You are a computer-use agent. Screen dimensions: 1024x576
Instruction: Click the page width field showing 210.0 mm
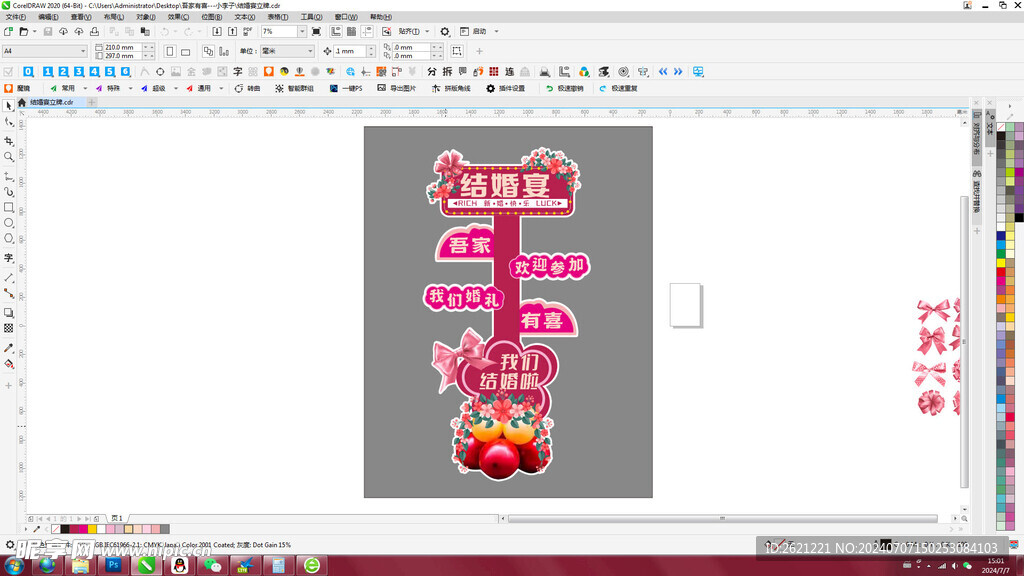[120, 47]
